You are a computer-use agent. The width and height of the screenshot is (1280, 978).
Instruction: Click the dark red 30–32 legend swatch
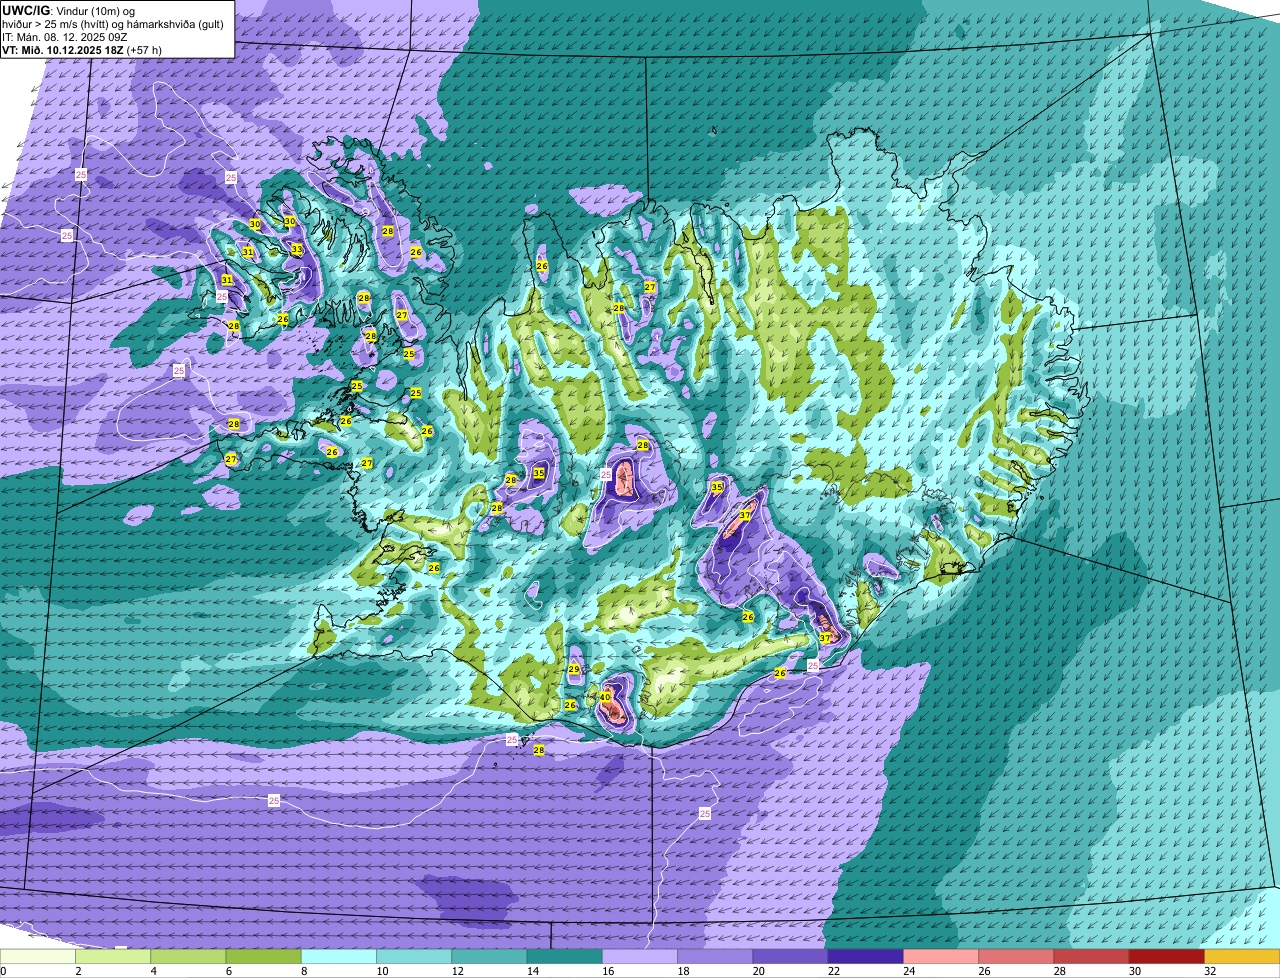click(x=1167, y=956)
